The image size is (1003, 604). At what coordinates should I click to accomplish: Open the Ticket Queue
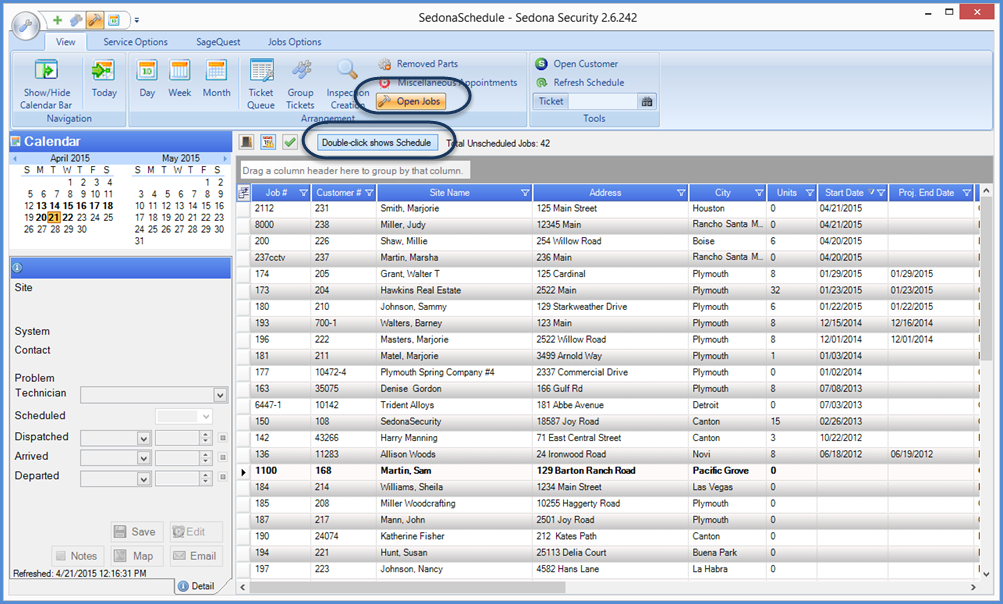click(x=261, y=84)
